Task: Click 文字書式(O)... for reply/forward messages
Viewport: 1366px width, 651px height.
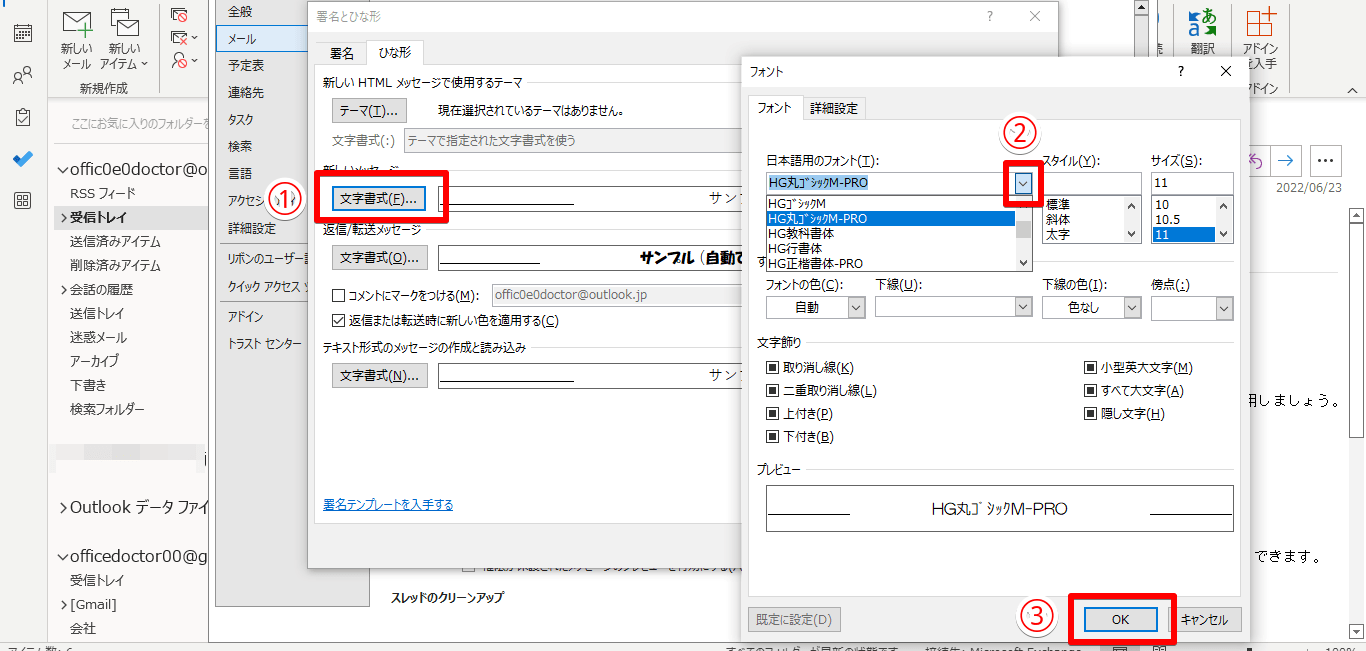Action: (x=379, y=257)
